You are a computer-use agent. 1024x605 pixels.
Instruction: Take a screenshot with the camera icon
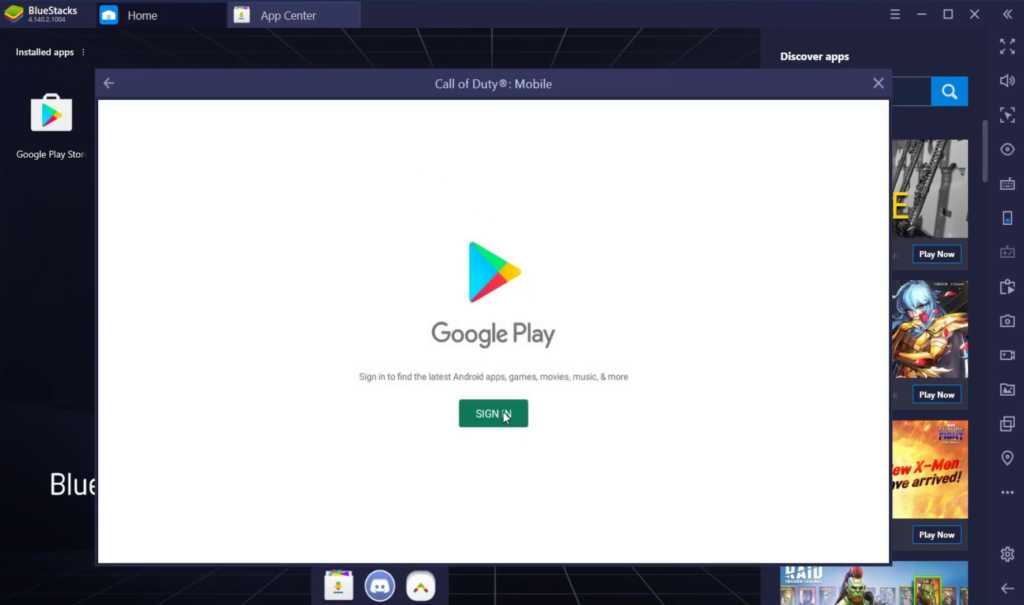tap(1007, 321)
